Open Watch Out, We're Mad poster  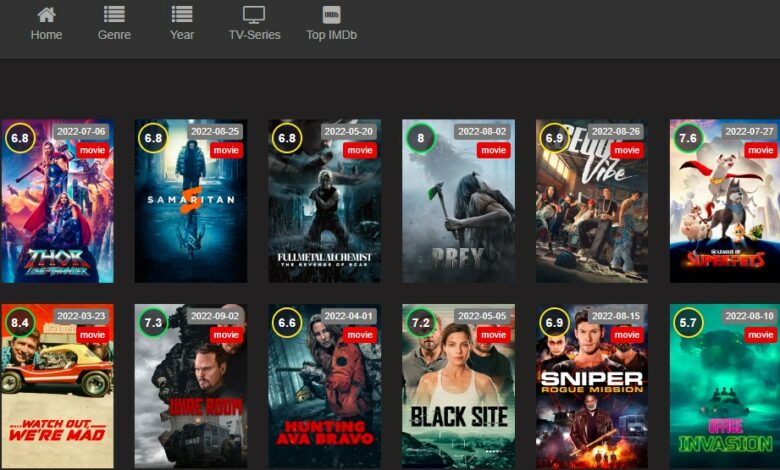57,386
